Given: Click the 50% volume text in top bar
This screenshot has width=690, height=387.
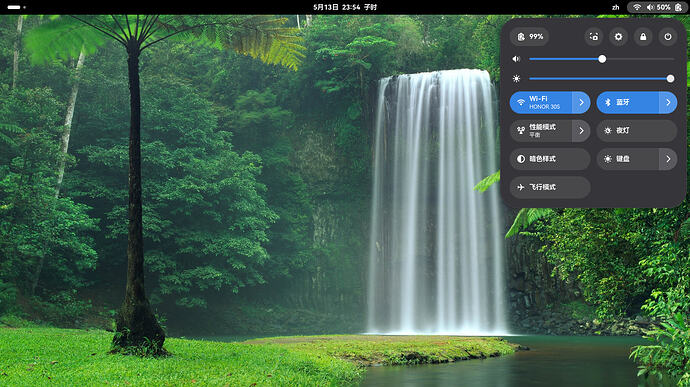Looking at the screenshot, I should click(x=664, y=7).
